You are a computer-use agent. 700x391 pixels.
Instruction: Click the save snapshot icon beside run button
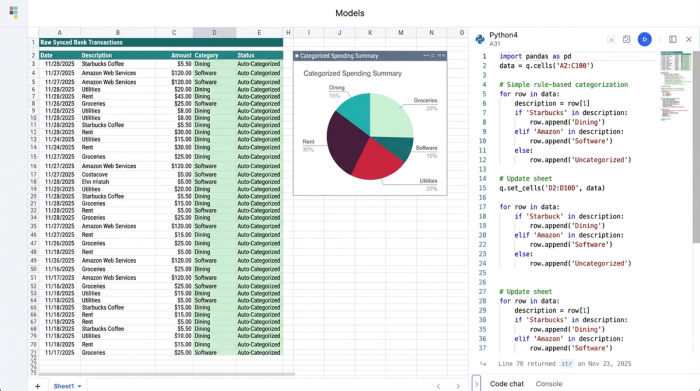tap(626, 39)
